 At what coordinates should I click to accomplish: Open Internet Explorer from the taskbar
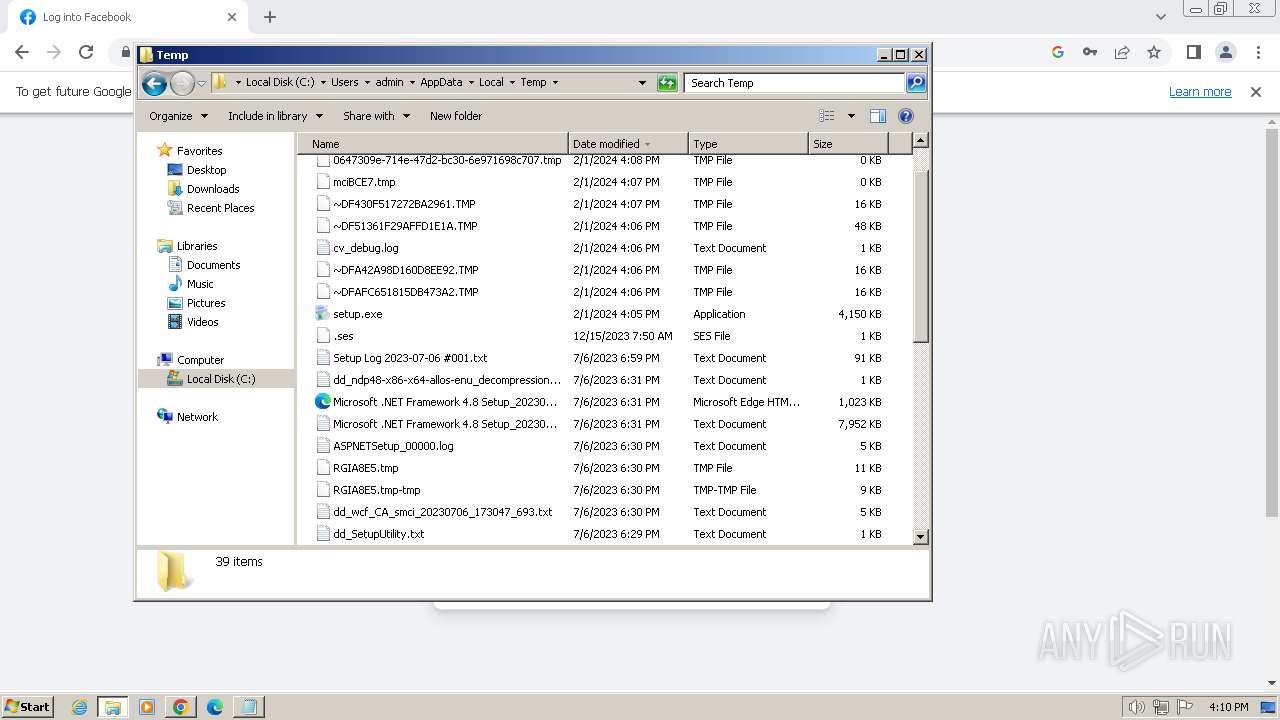point(79,707)
